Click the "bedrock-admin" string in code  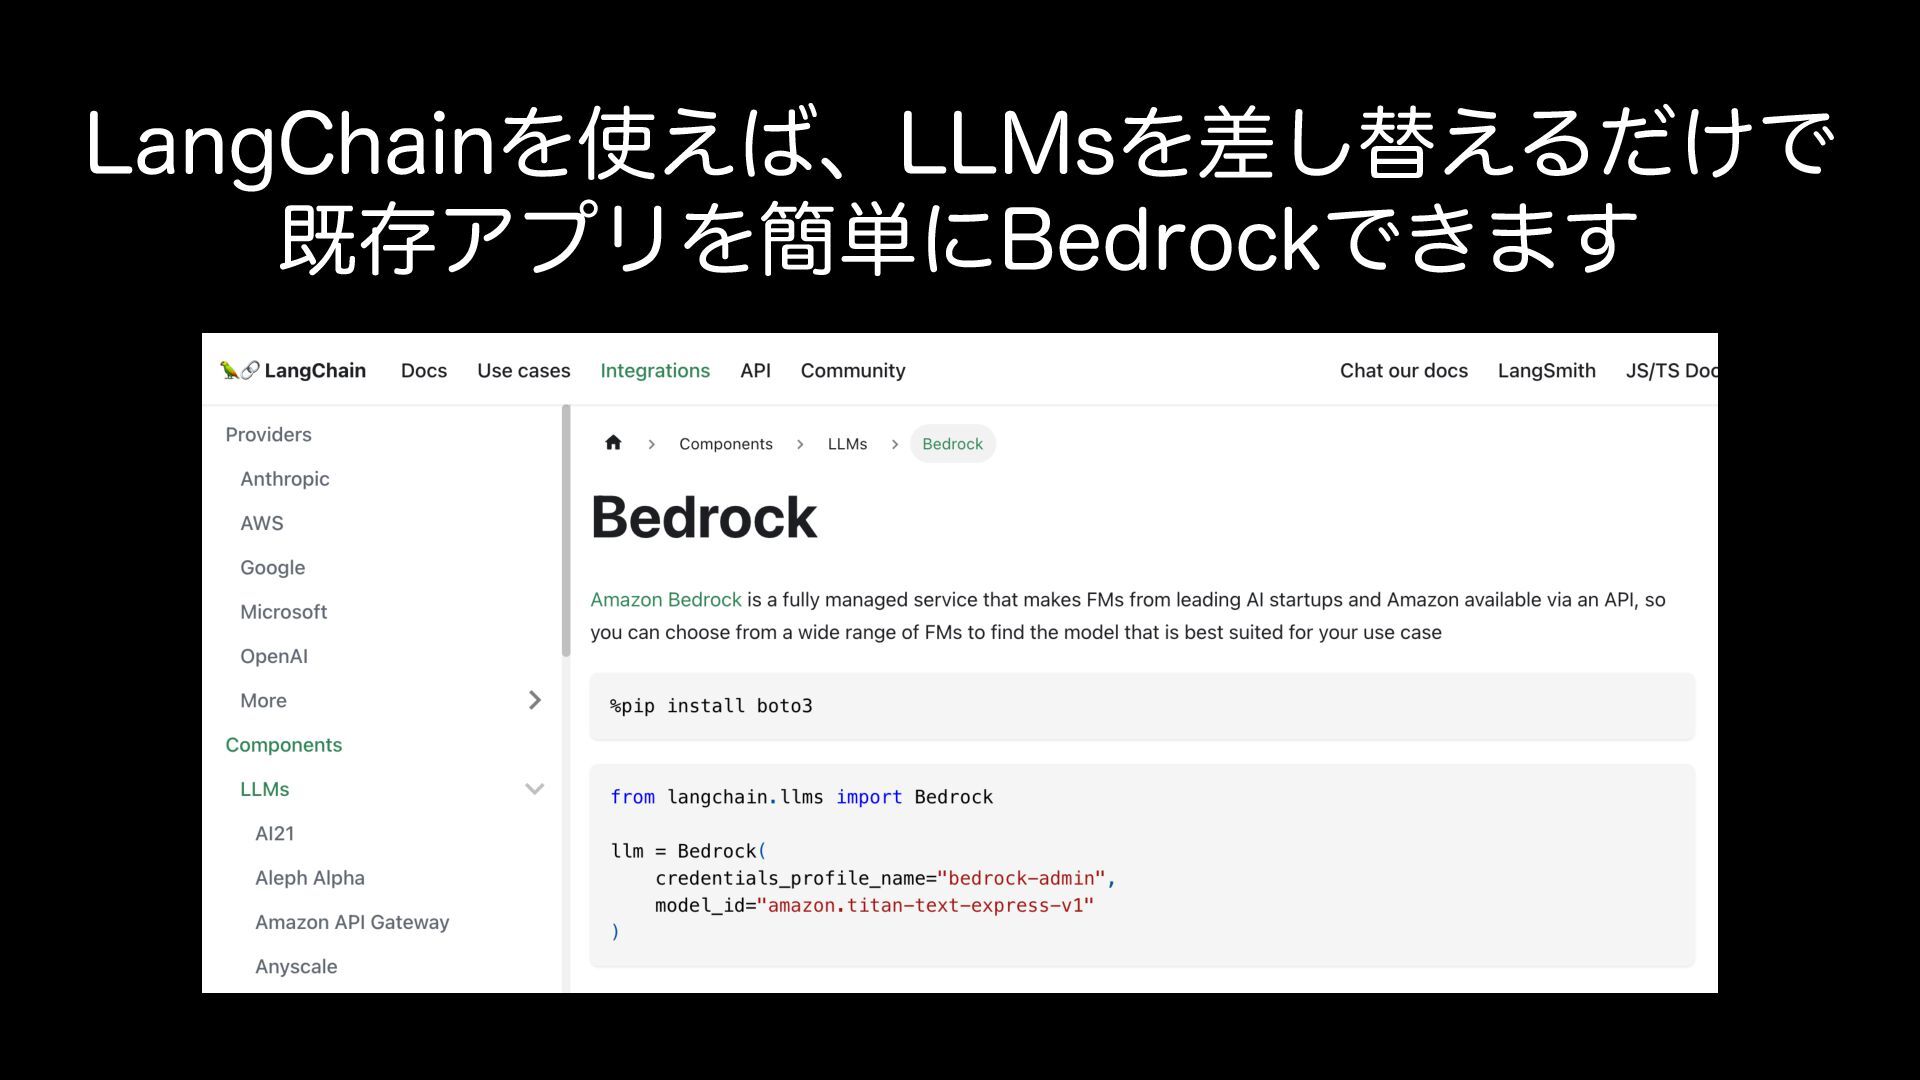point(1021,878)
